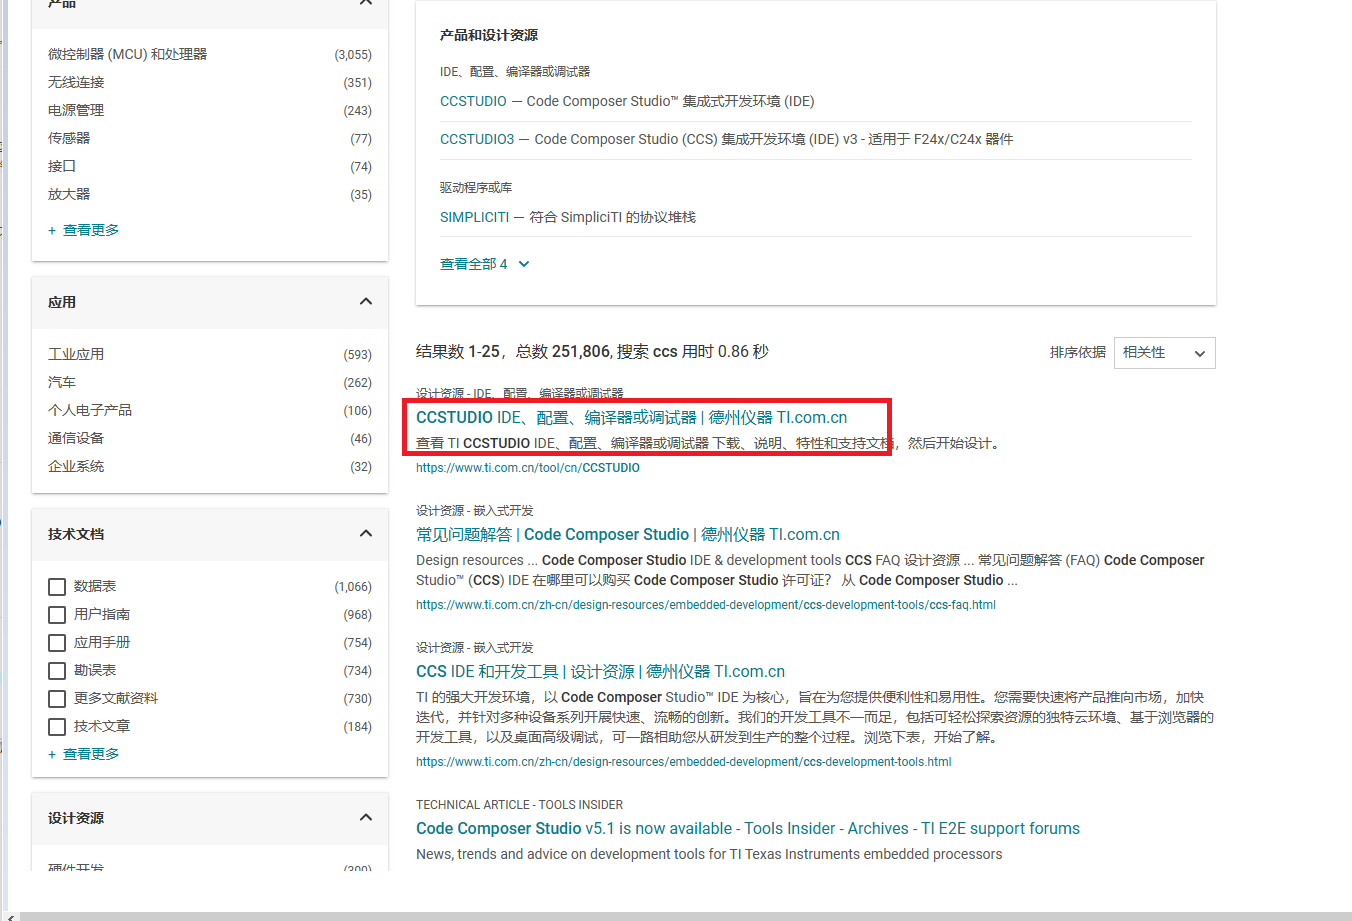This screenshot has width=1352, height=921.
Task: Check the 应用手册 checkbox
Action: [57, 643]
